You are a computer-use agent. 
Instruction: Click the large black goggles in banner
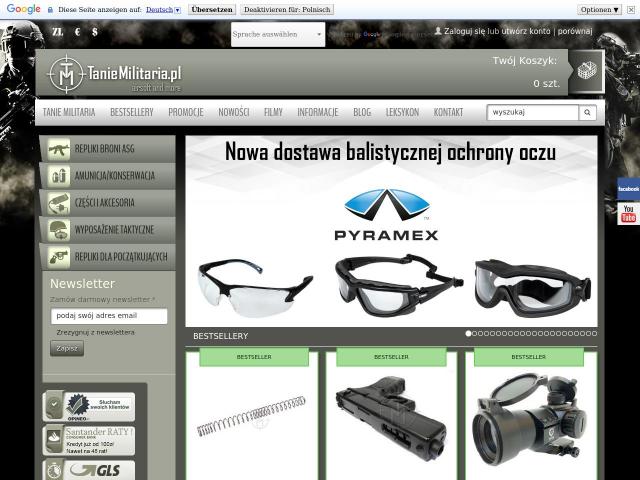tap(533, 288)
